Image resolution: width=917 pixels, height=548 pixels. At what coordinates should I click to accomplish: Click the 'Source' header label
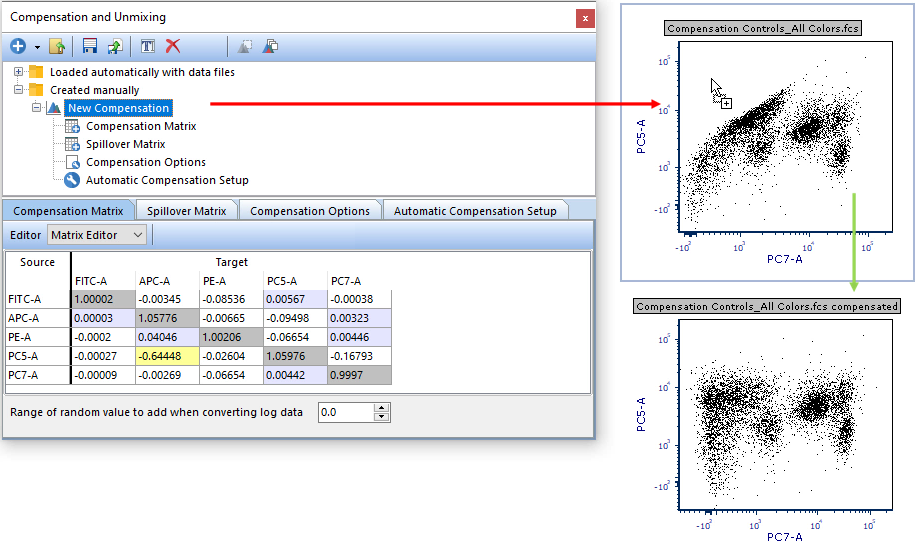point(37,262)
